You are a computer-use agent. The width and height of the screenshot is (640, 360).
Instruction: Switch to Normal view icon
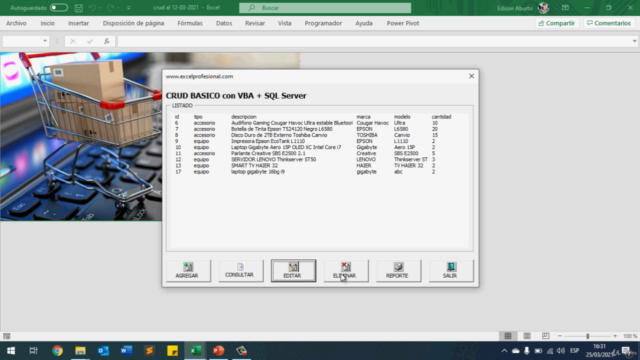click(508, 336)
